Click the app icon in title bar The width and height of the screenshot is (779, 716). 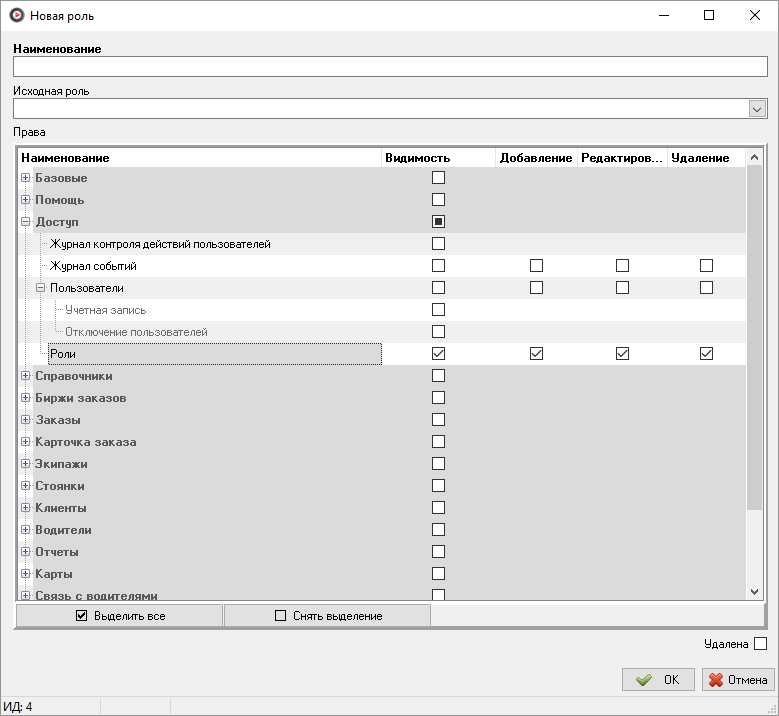[16, 16]
